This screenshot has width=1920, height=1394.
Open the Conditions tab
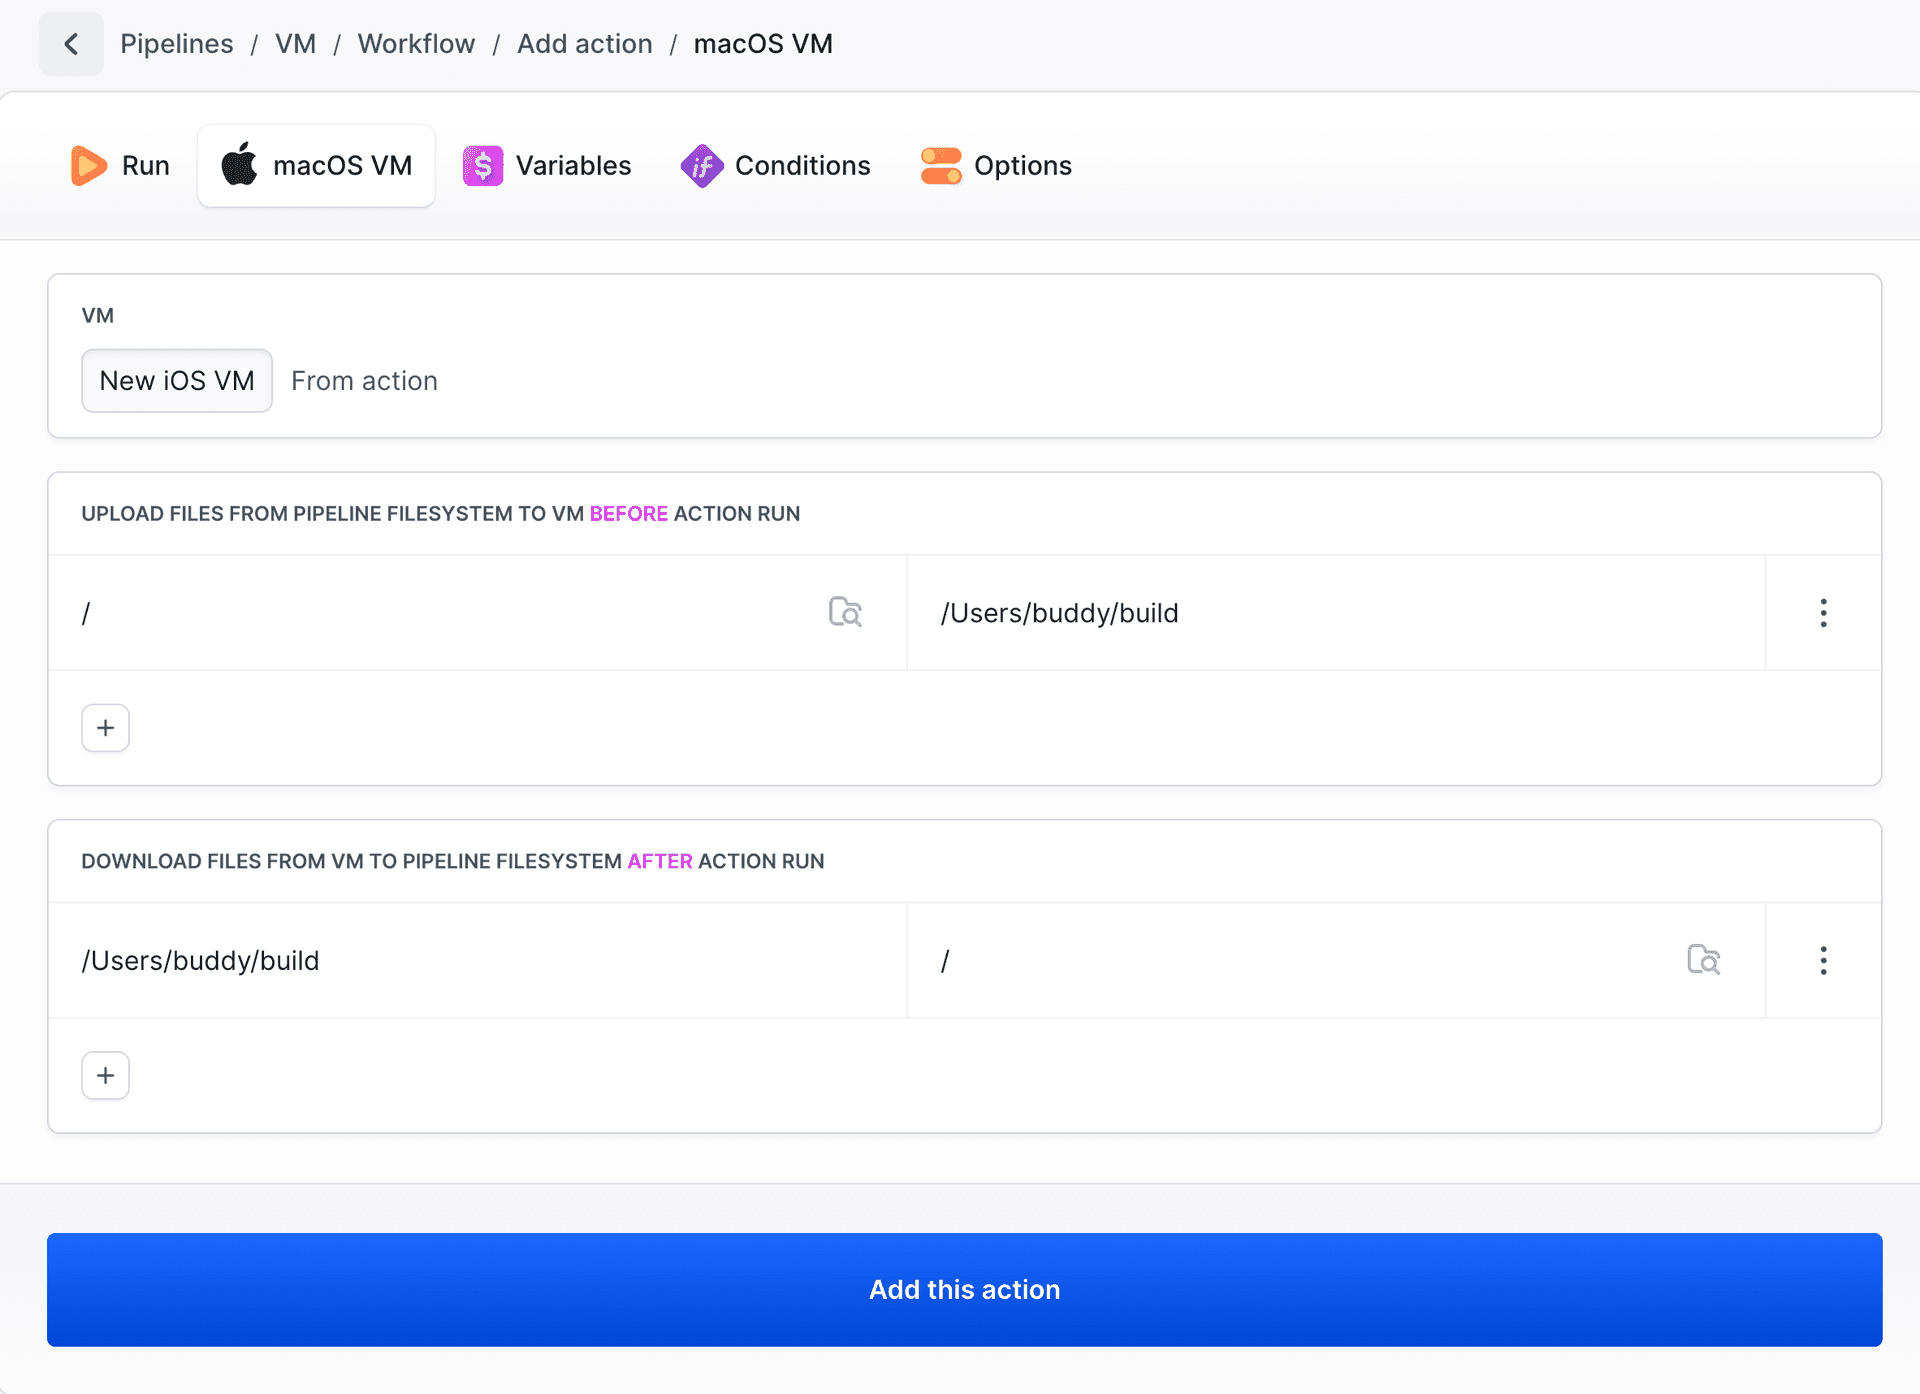click(x=801, y=165)
